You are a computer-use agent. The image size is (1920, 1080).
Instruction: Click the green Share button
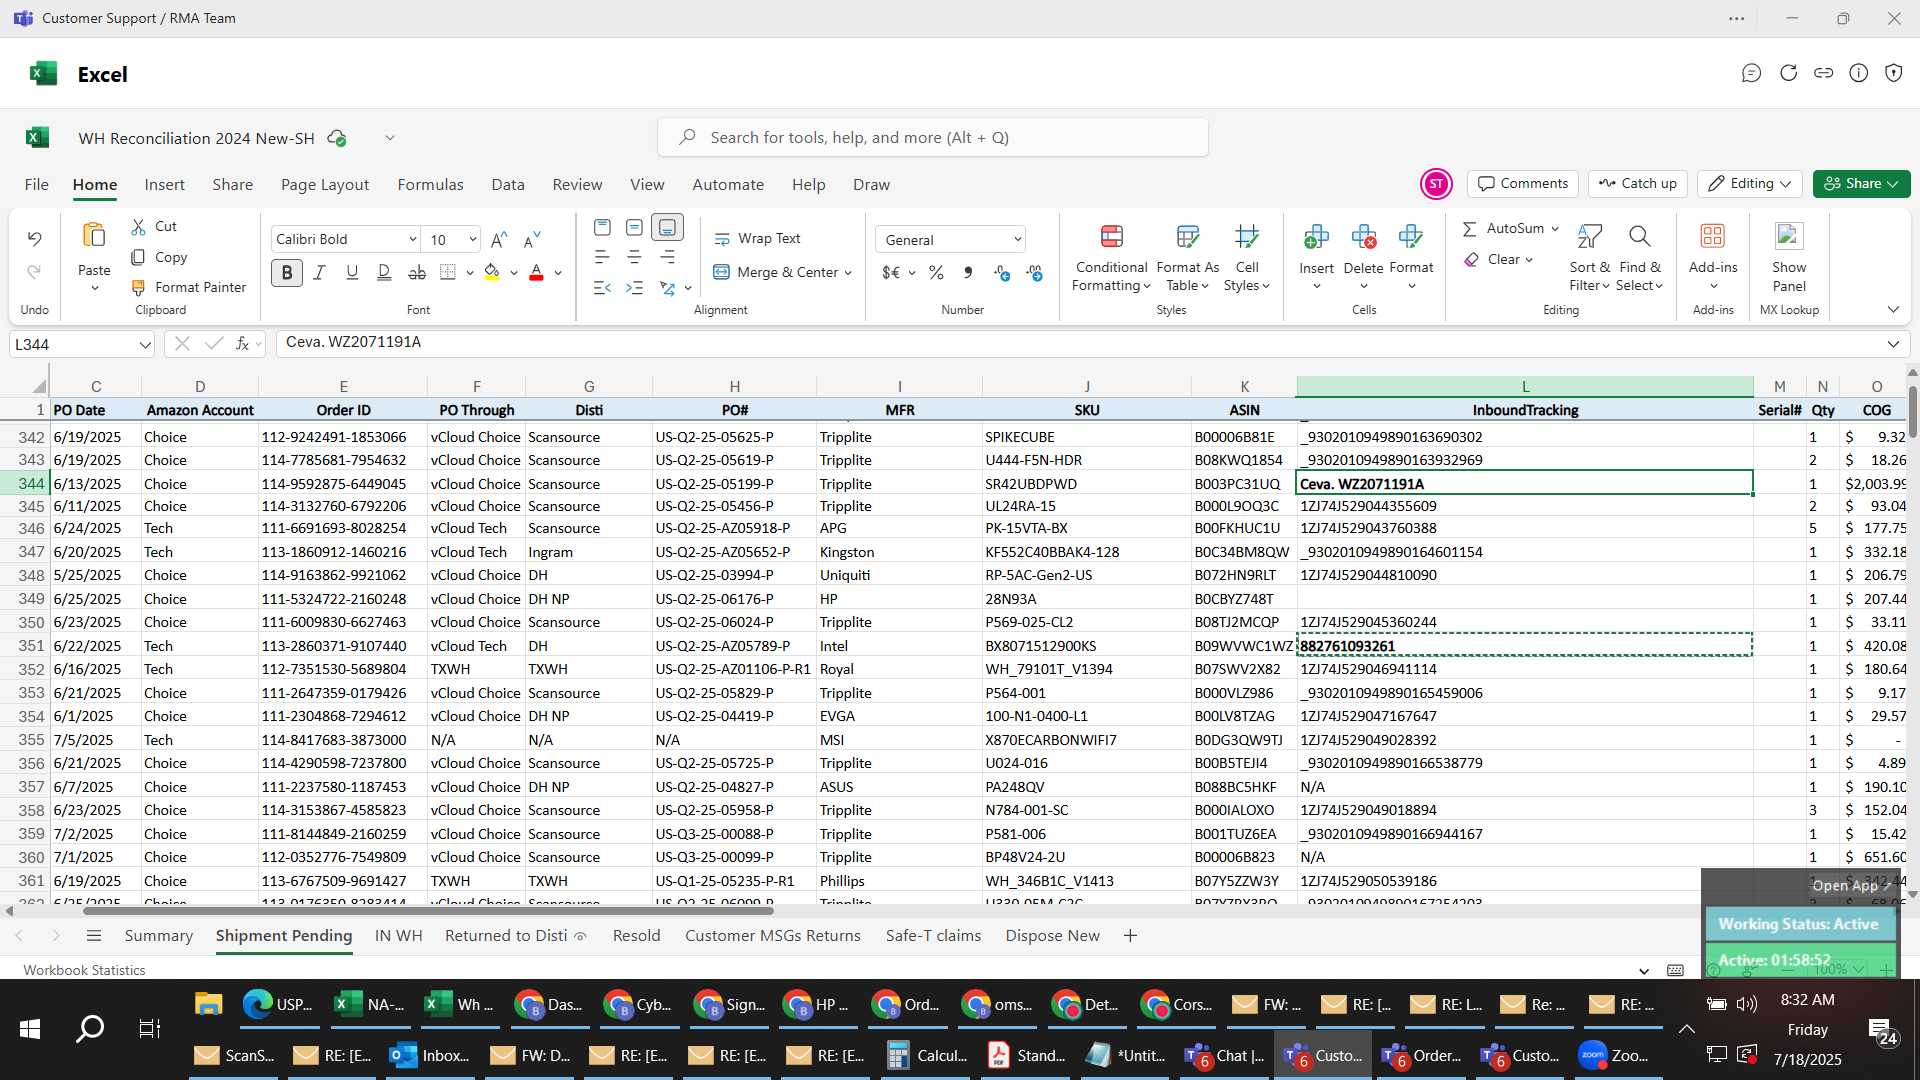(1861, 184)
